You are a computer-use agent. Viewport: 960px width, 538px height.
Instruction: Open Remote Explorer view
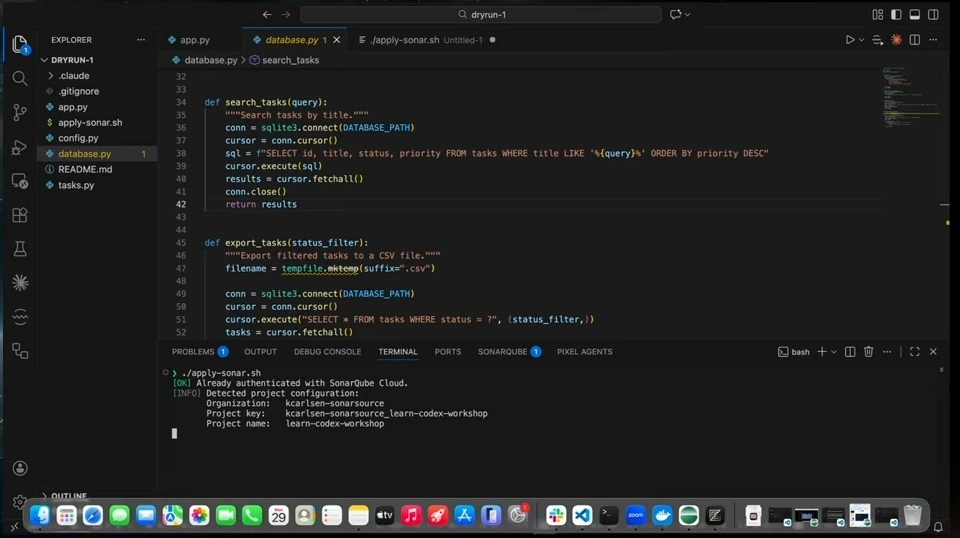click(20, 181)
